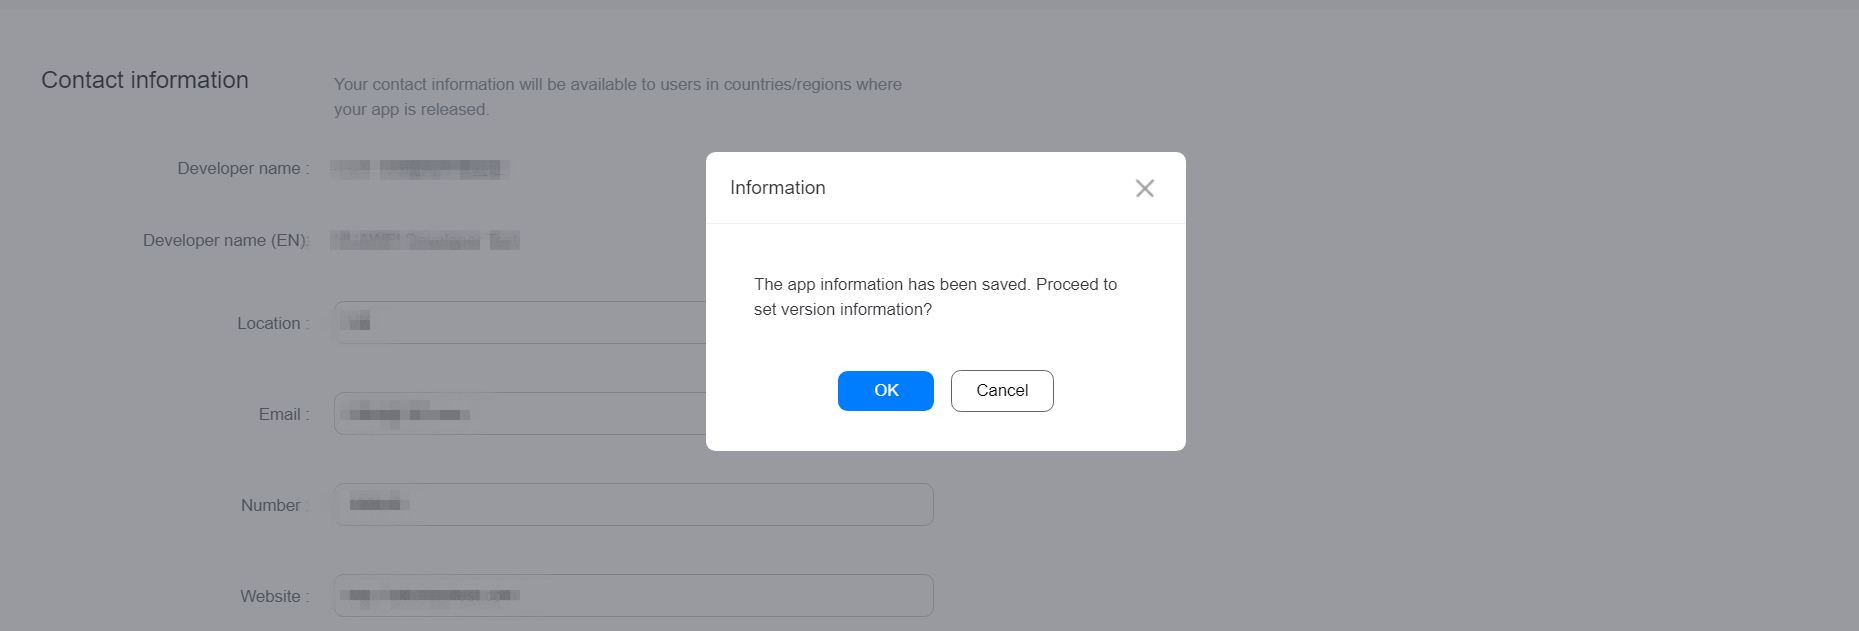The width and height of the screenshot is (1859, 631).
Task: Click the contact information description paragraph
Action: (x=618, y=97)
